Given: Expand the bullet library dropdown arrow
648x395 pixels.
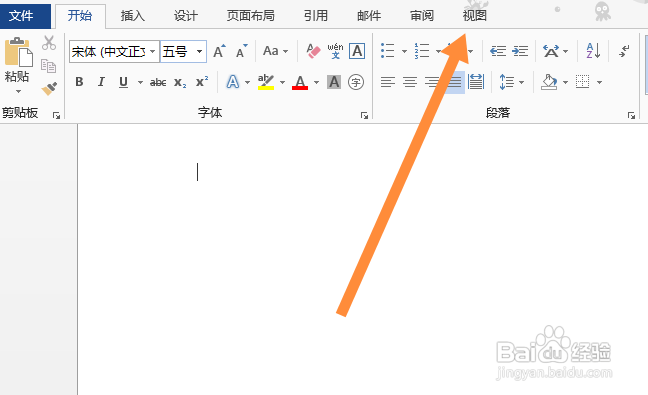Looking at the screenshot, I should pyautogui.click(x=404, y=52).
